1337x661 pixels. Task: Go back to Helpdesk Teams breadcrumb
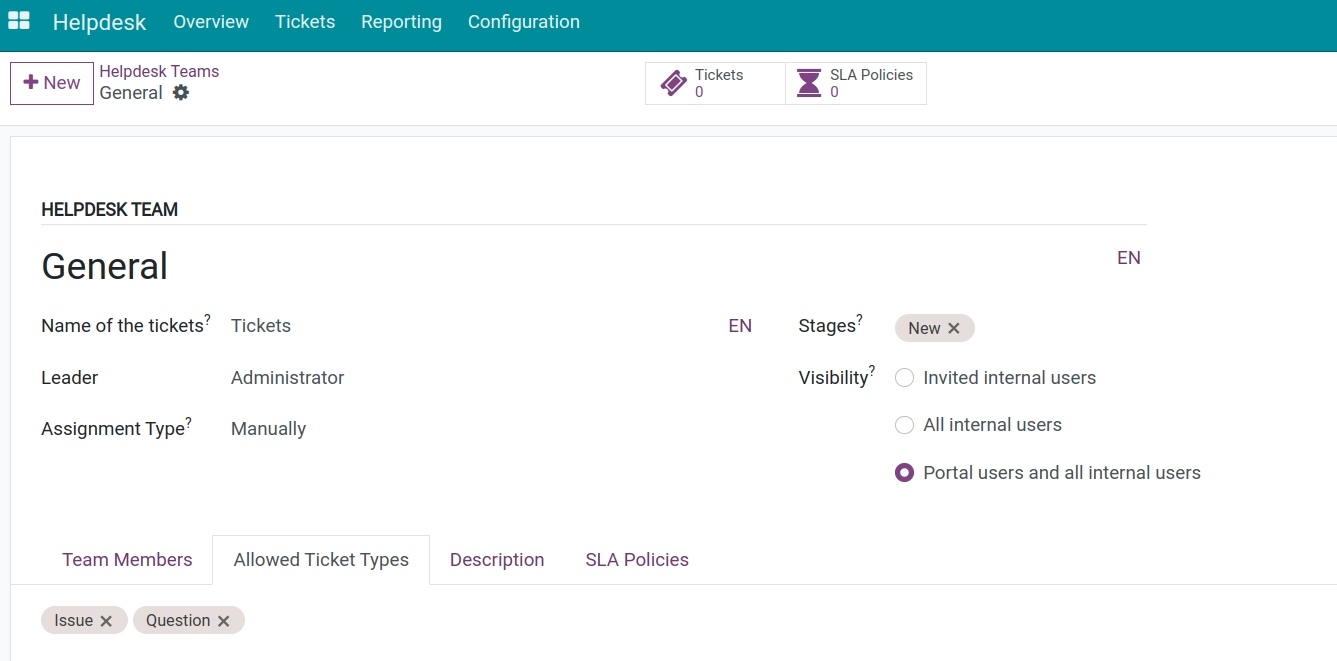pyautogui.click(x=159, y=72)
